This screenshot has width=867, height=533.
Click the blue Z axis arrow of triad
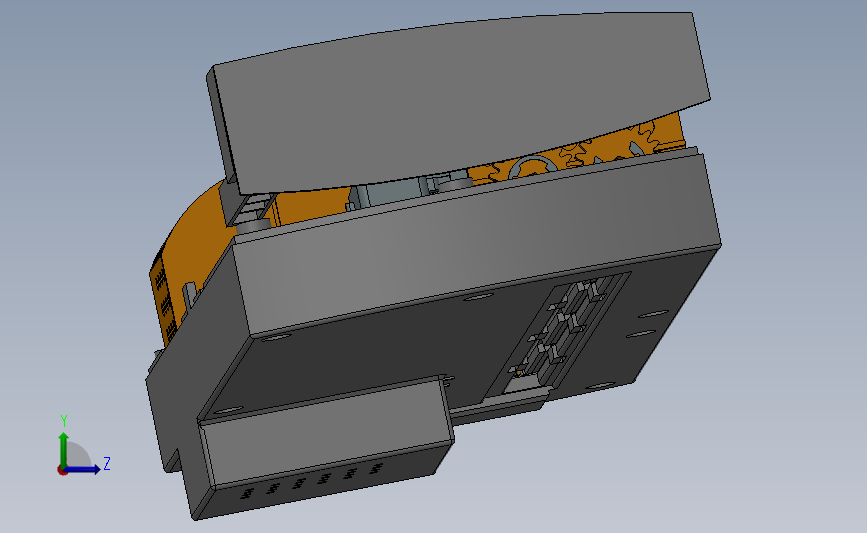[x=83, y=470]
